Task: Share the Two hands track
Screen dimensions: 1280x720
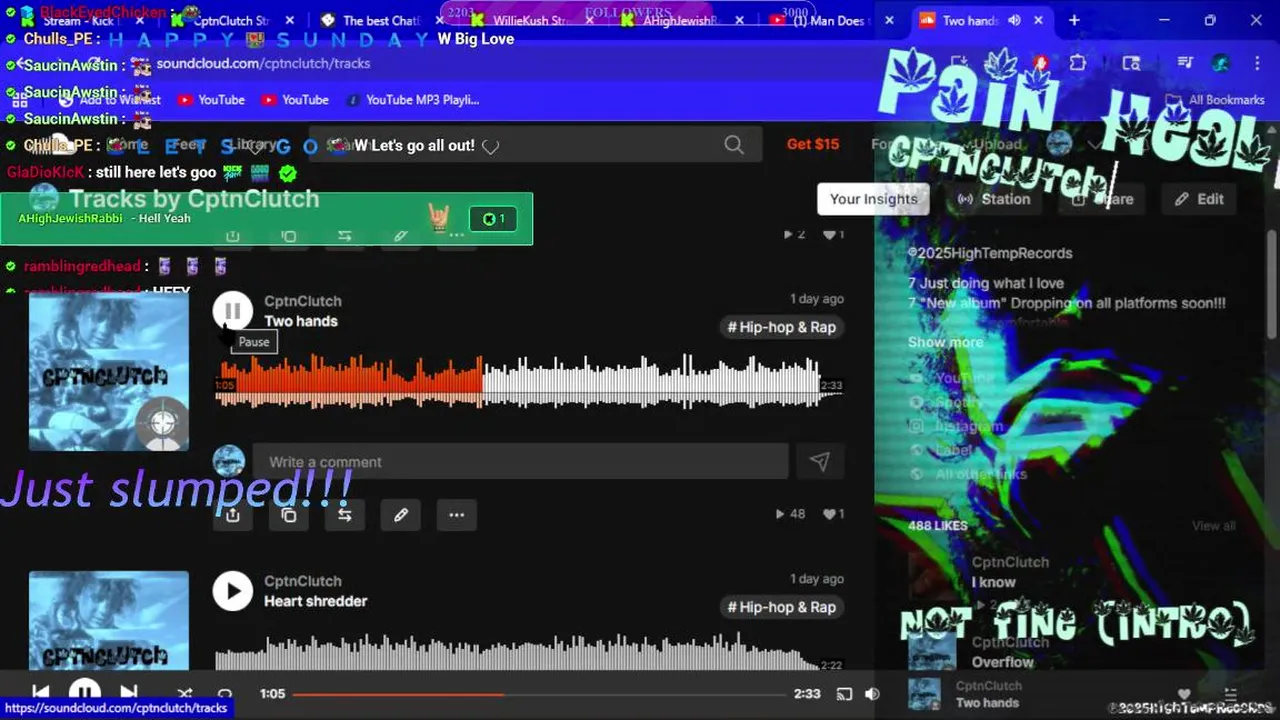Action: point(233,515)
